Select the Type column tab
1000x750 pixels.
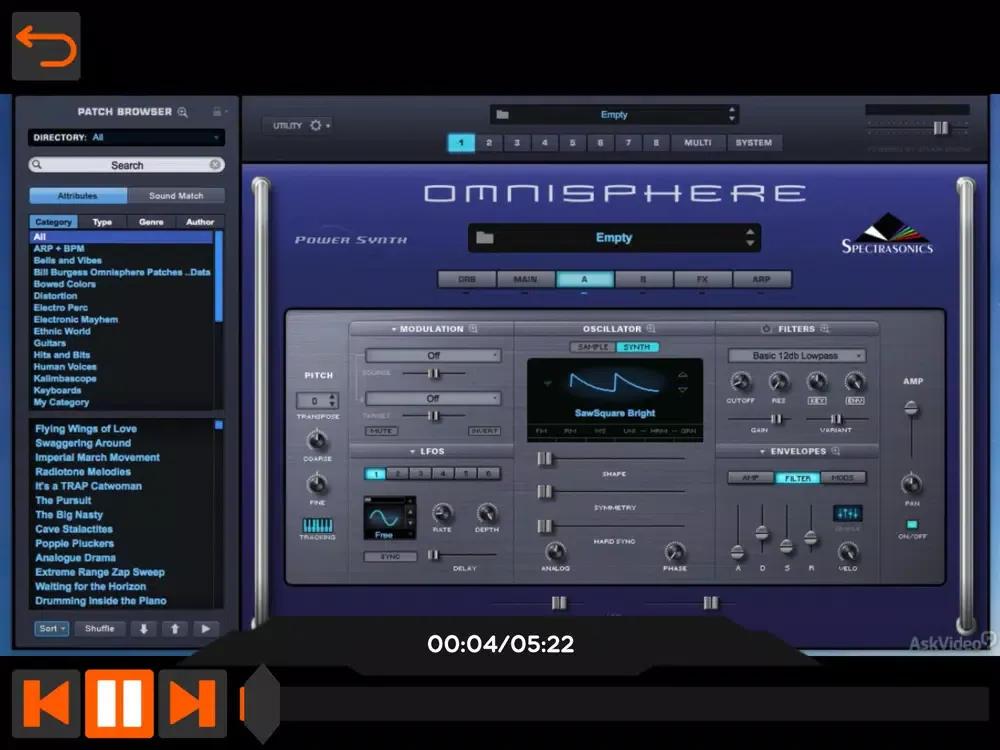click(102, 222)
